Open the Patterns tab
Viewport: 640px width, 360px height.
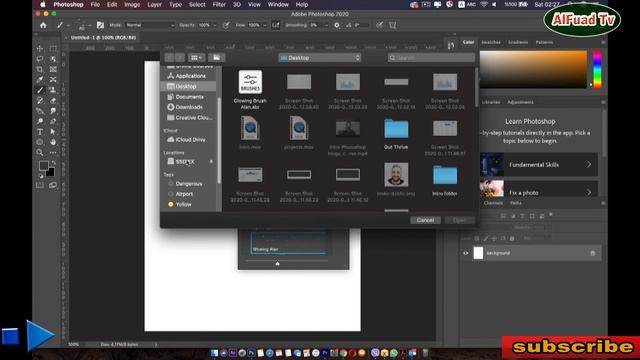544,42
